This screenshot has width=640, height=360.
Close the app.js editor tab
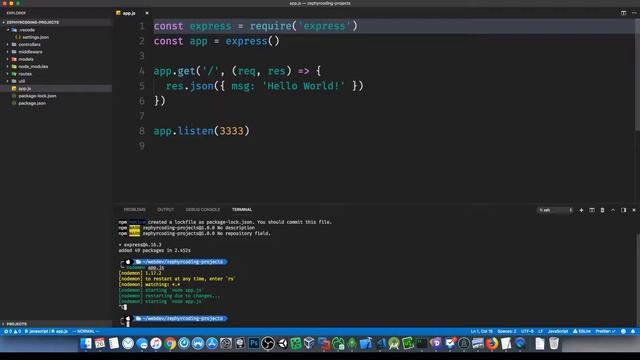pyautogui.click(x=147, y=13)
